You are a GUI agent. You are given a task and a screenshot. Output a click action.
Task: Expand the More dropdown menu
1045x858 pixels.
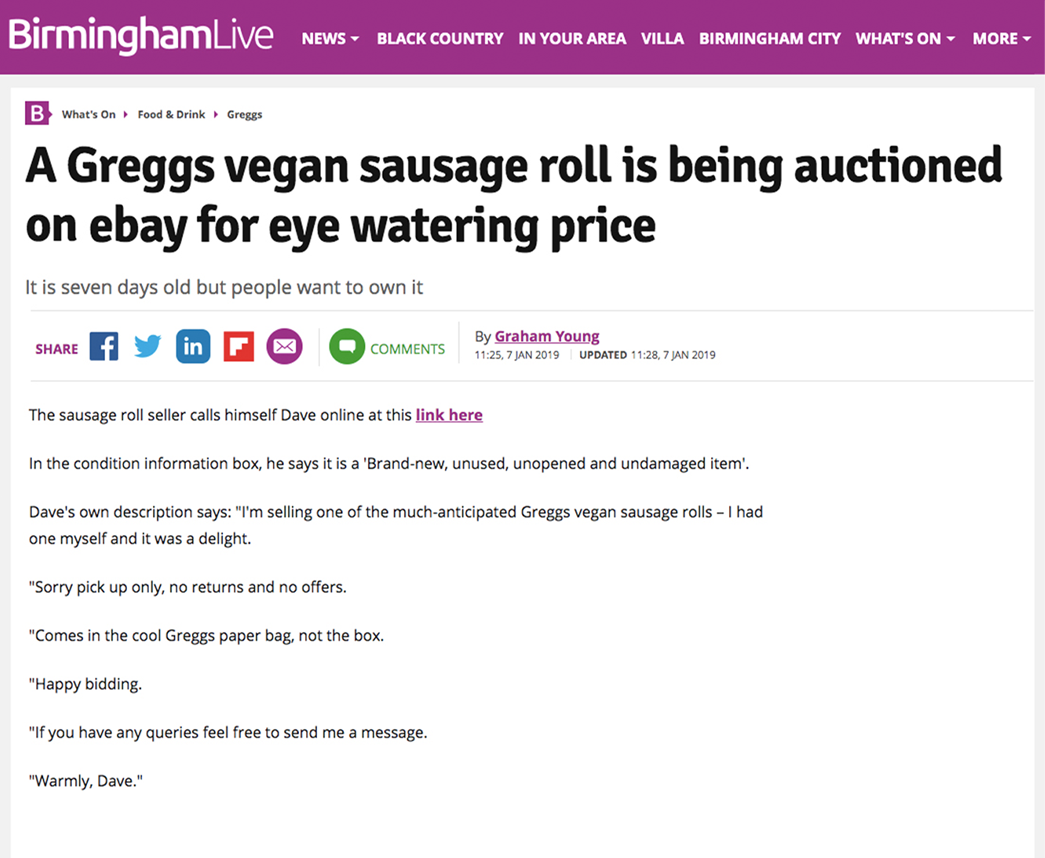[1001, 38]
